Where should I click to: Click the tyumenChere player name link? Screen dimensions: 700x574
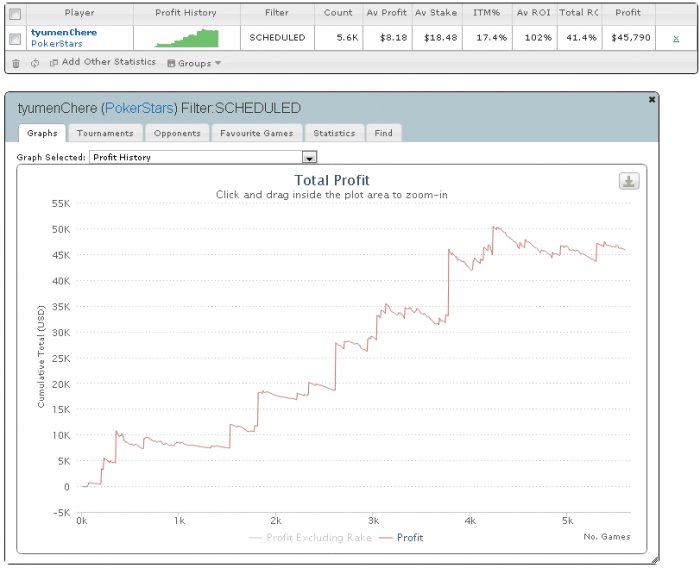pos(64,32)
